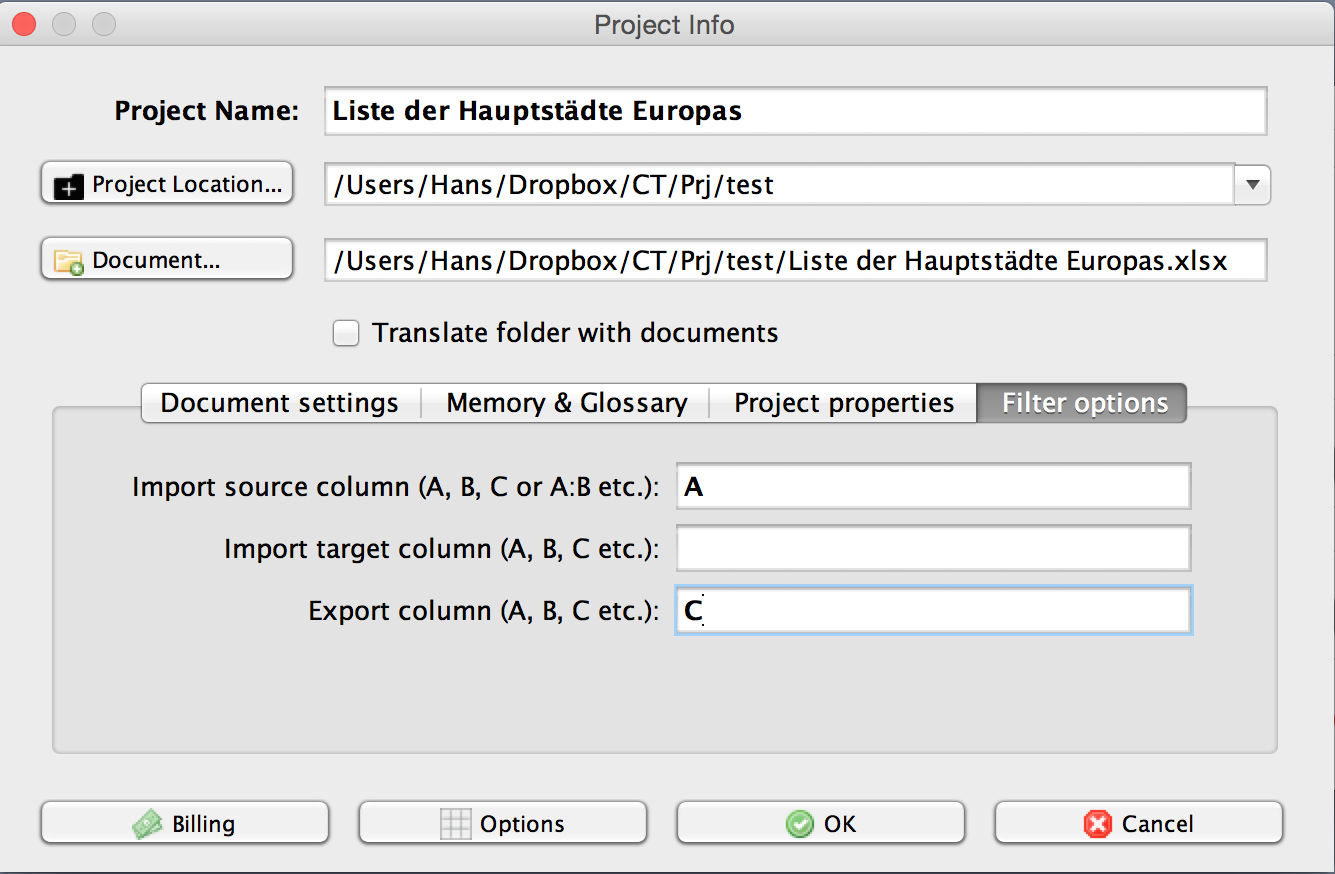Viewport: 1335px width, 874px height.
Task: Click the green money Billing icon
Action: tap(148, 824)
